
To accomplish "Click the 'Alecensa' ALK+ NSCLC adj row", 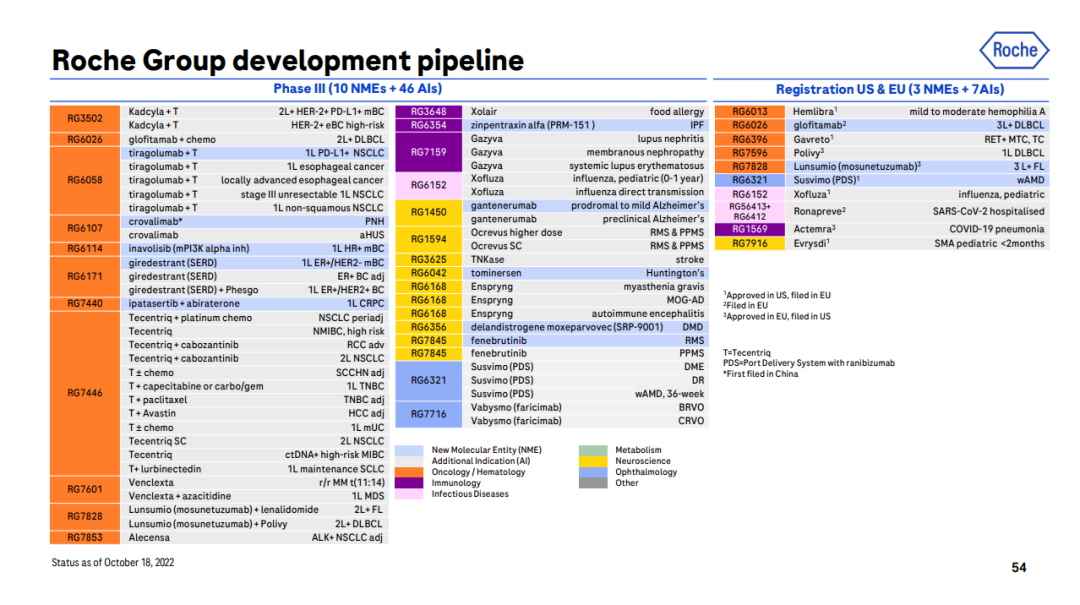I will coord(255,537).
